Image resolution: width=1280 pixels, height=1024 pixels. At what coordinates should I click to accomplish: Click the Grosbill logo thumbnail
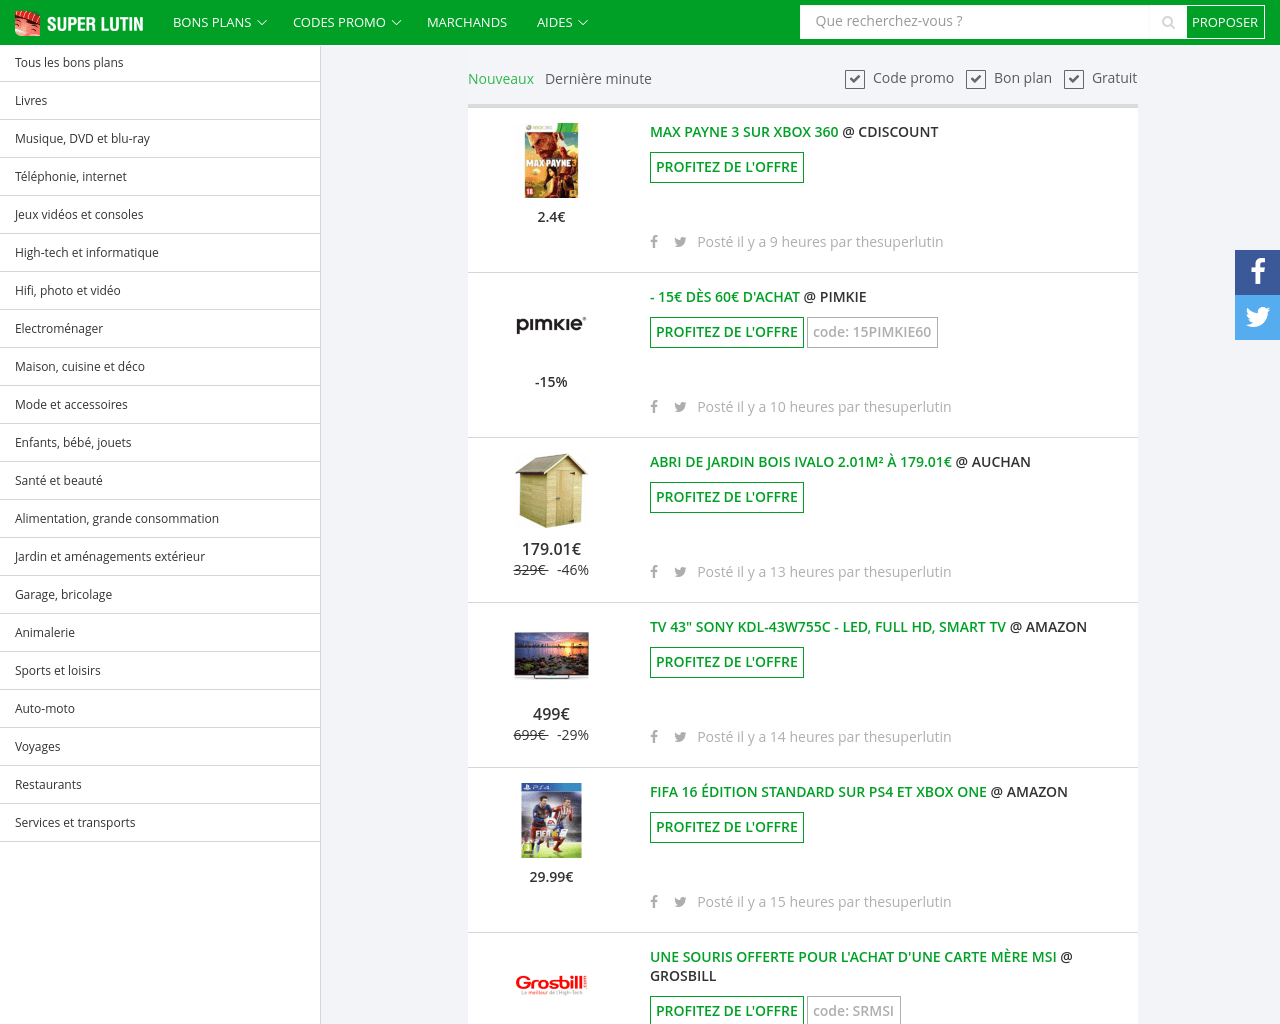click(x=551, y=984)
